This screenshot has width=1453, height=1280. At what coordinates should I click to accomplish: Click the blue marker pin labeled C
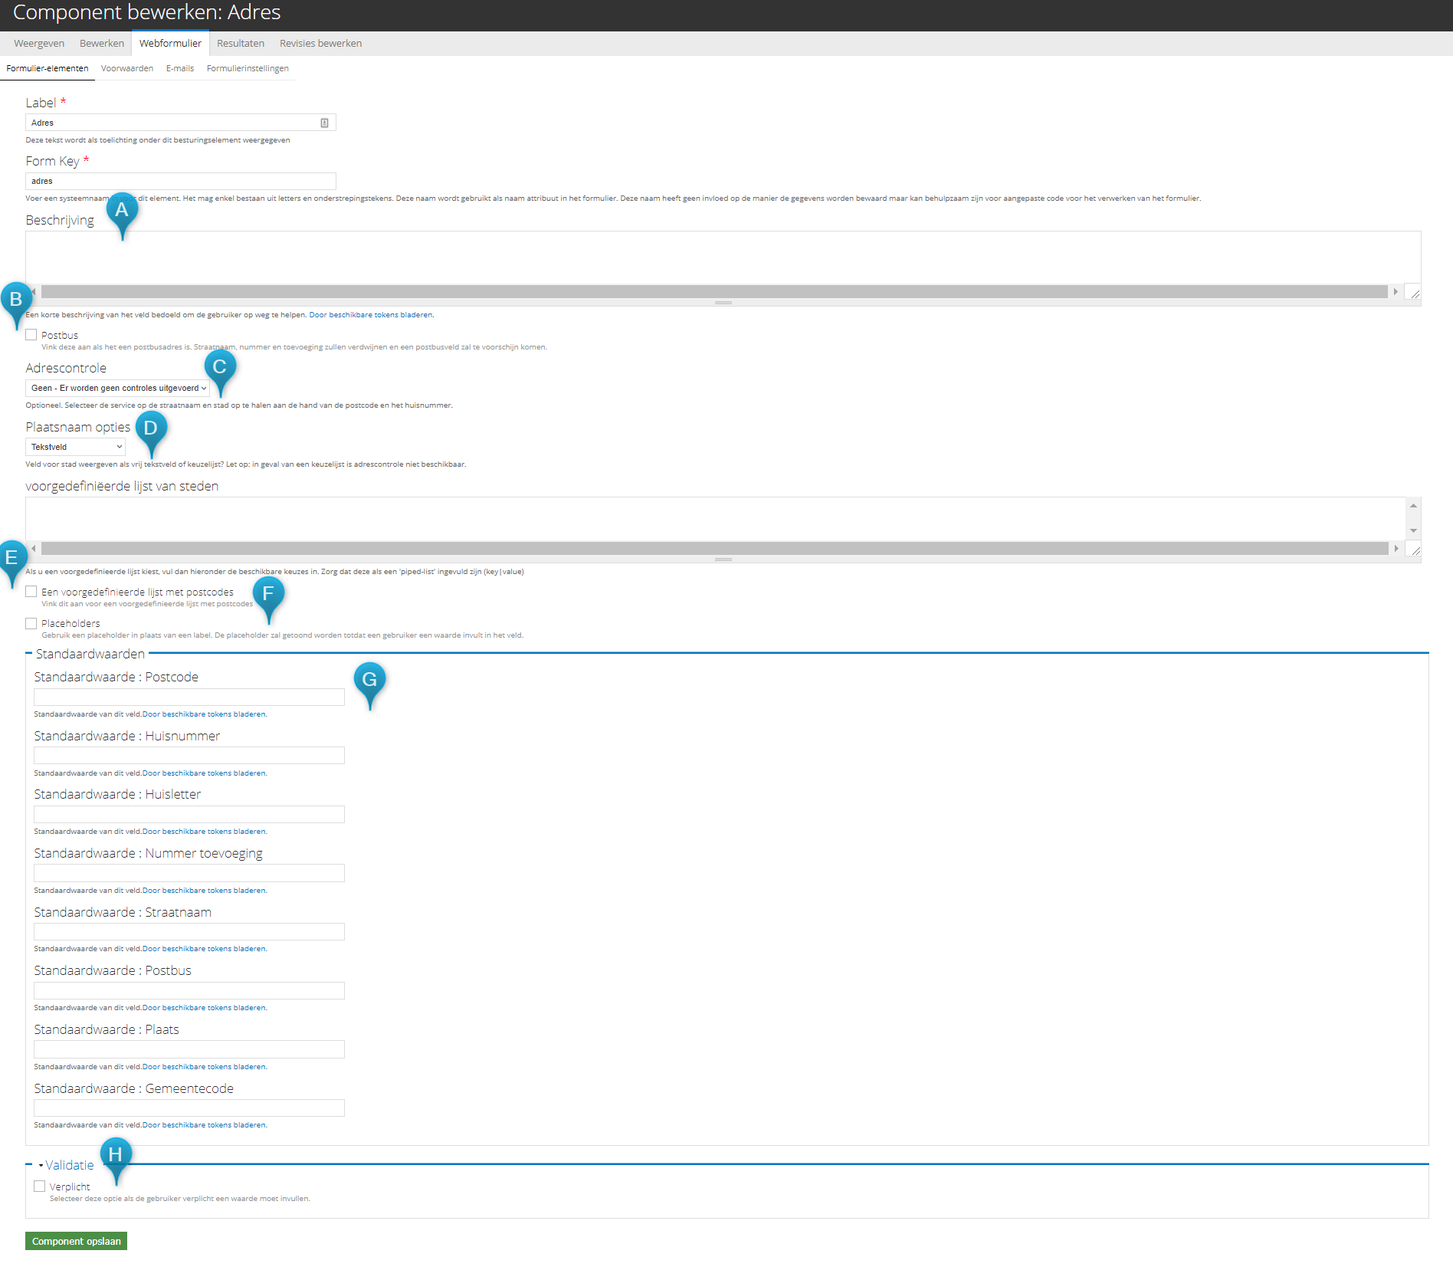219,368
